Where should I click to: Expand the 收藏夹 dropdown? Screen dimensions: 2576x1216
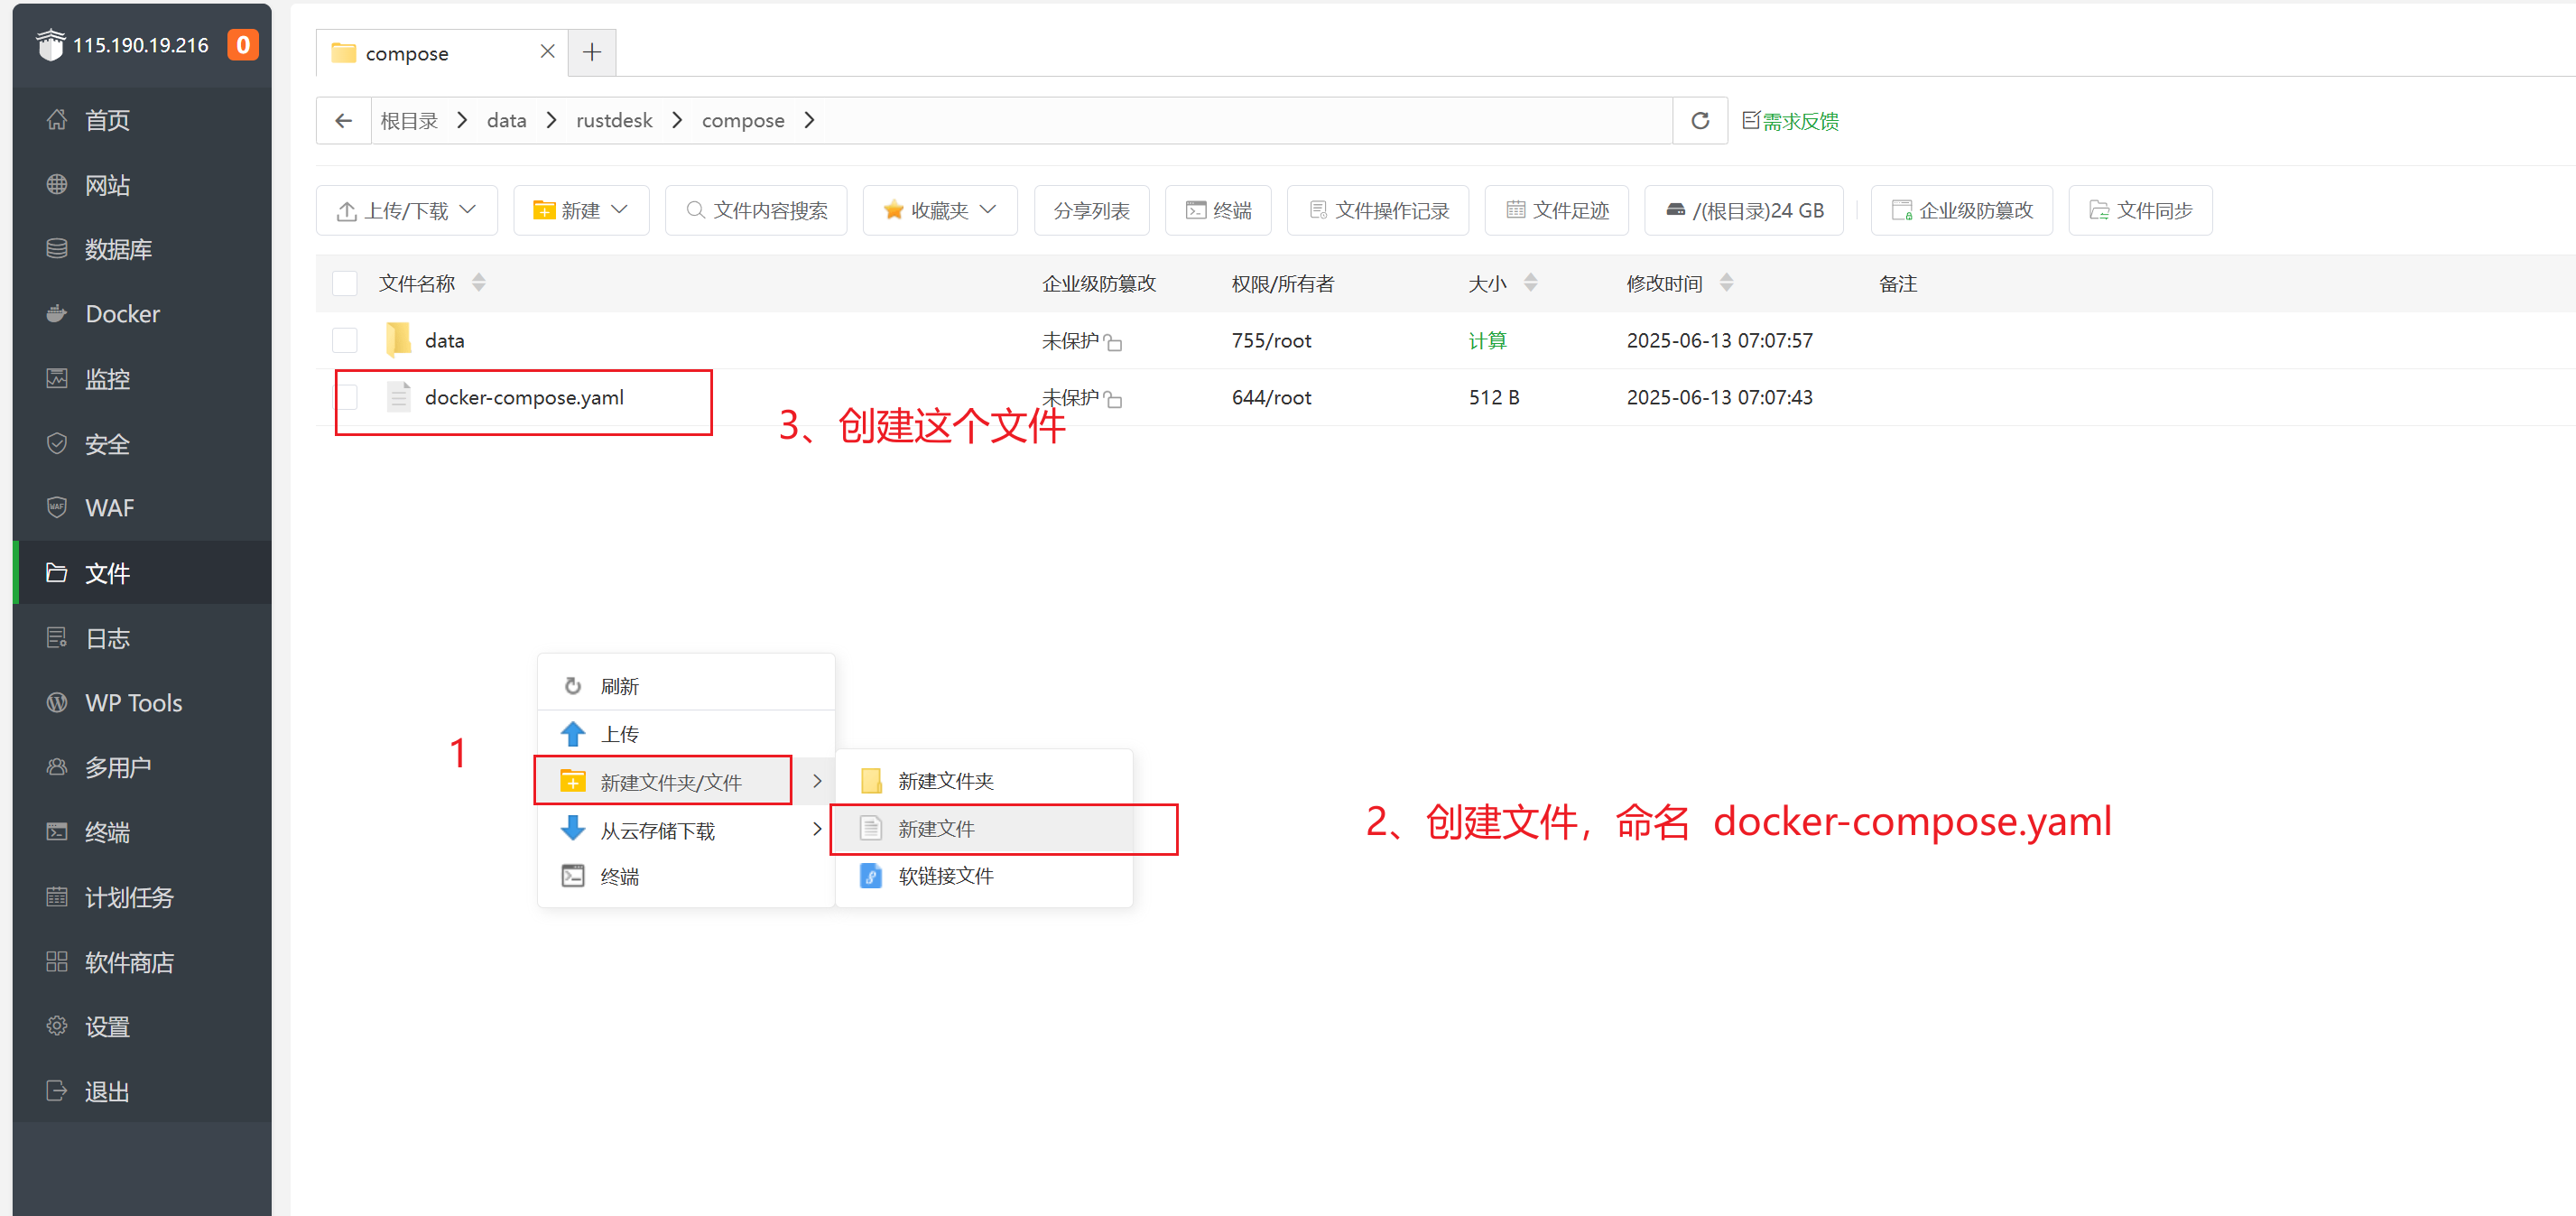[x=939, y=210]
